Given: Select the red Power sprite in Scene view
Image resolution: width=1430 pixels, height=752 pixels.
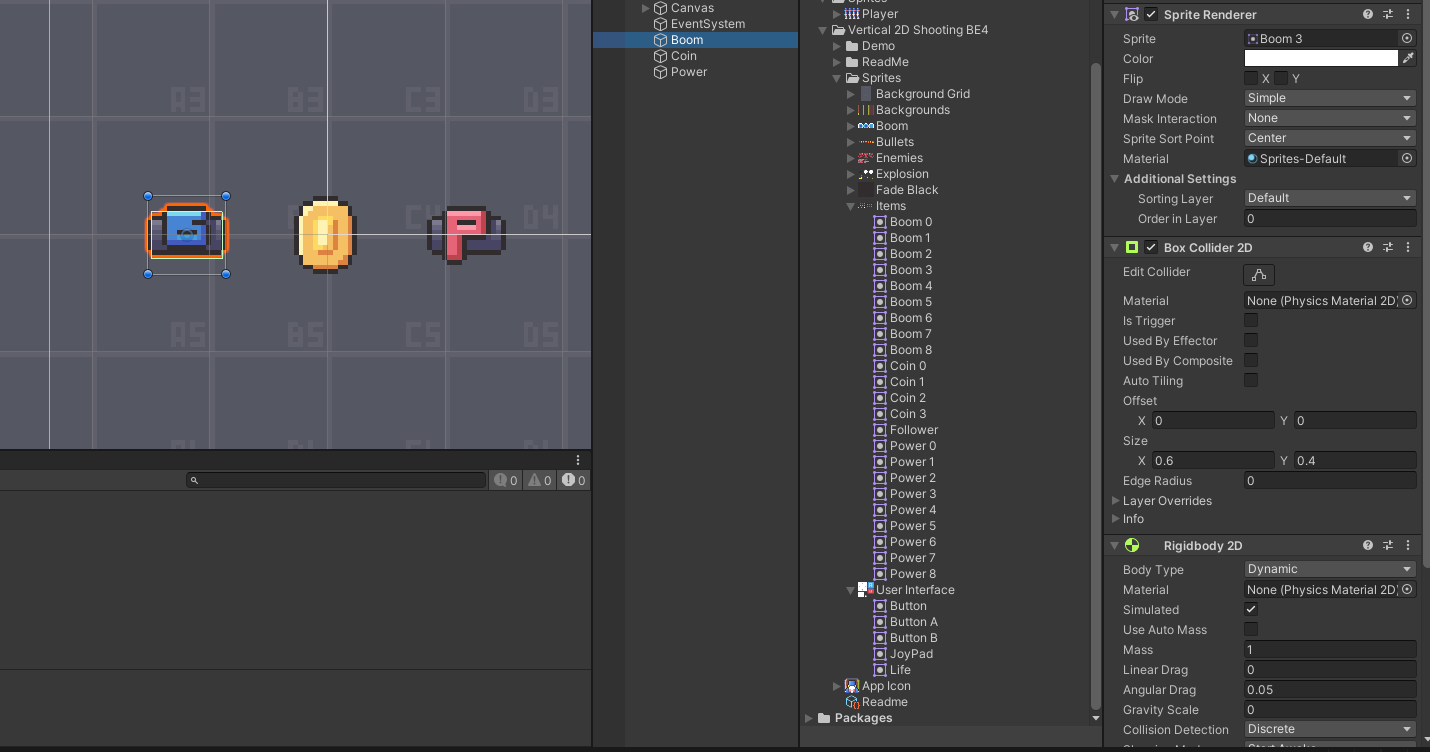Looking at the screenshot, I should 466,235.
